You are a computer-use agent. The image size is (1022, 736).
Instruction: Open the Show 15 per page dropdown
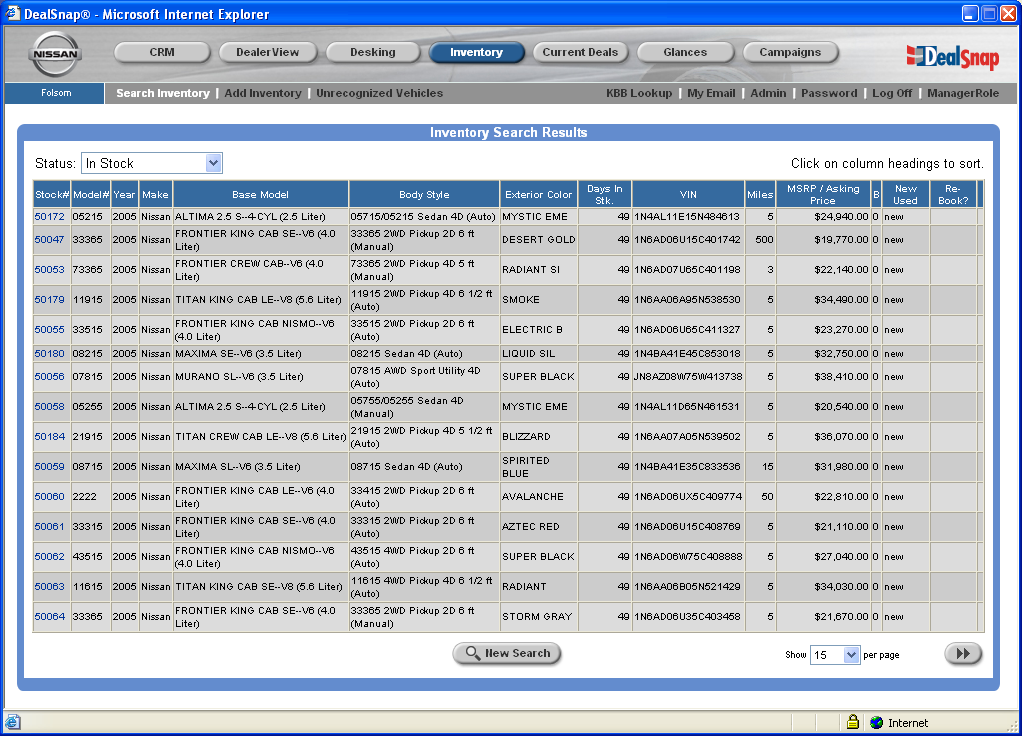(x=834, y=655)
